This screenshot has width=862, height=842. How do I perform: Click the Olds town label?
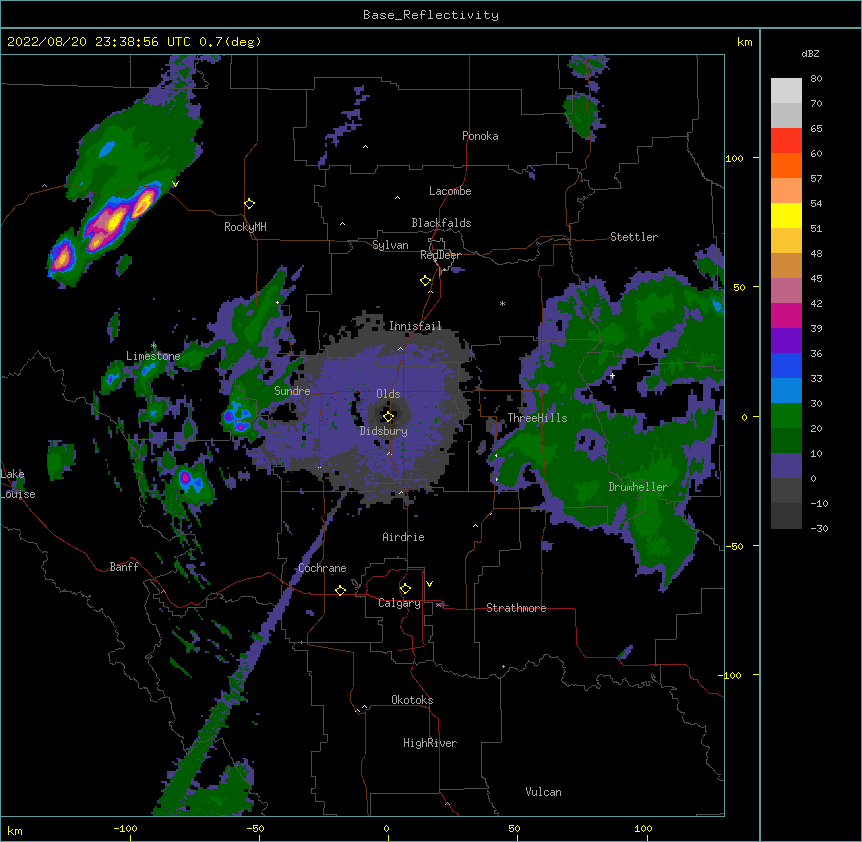[388, 394]
